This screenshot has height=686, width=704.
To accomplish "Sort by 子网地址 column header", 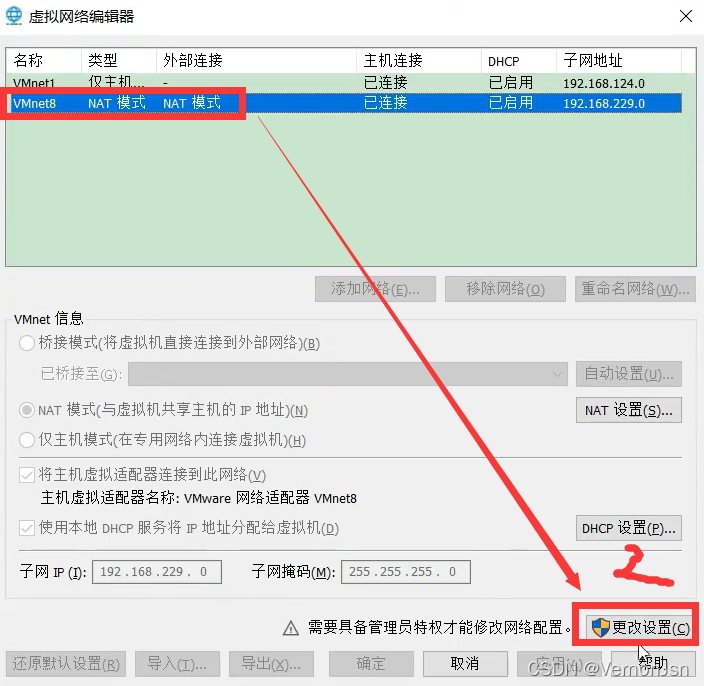I will point(619,60).
